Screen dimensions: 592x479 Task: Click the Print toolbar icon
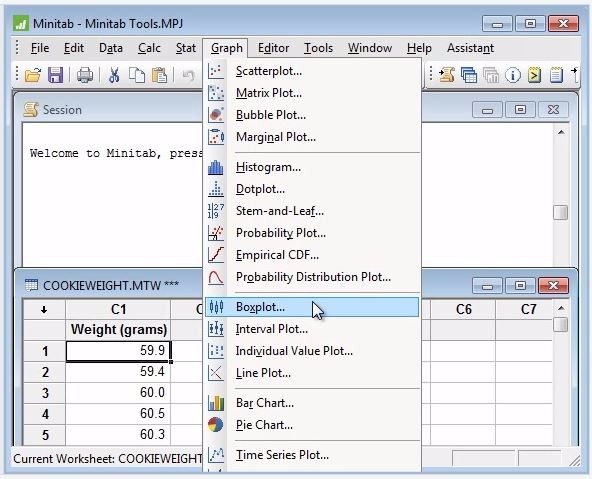(x=85, y=75)
